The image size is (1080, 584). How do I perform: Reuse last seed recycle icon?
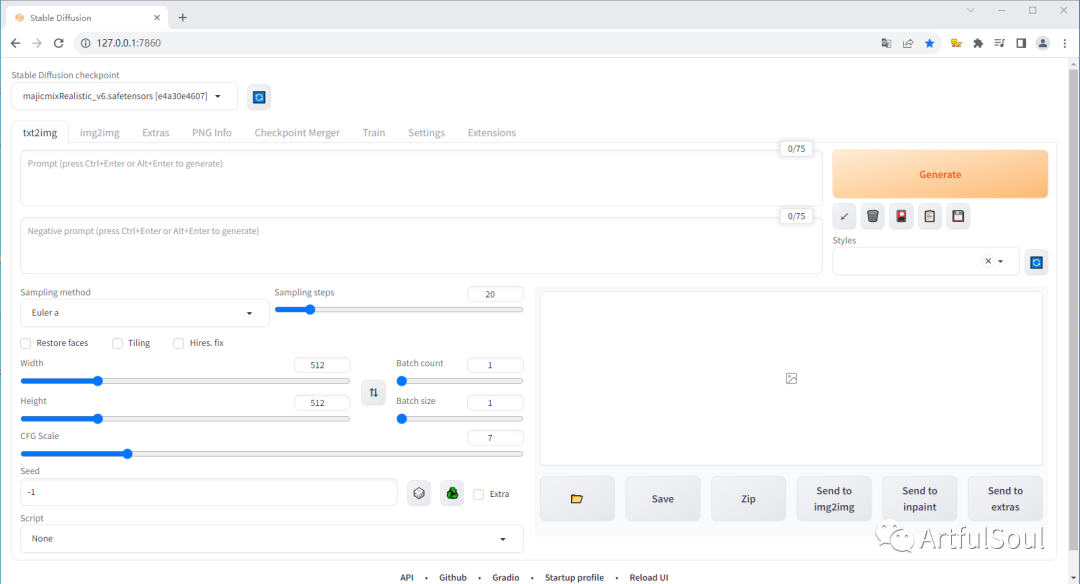(452, 493)
